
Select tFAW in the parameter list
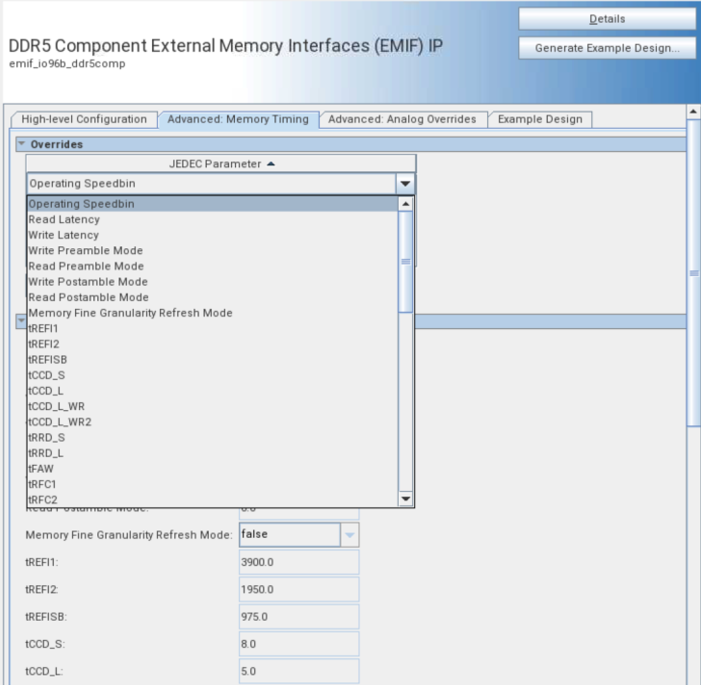click(x=41, y=468)
